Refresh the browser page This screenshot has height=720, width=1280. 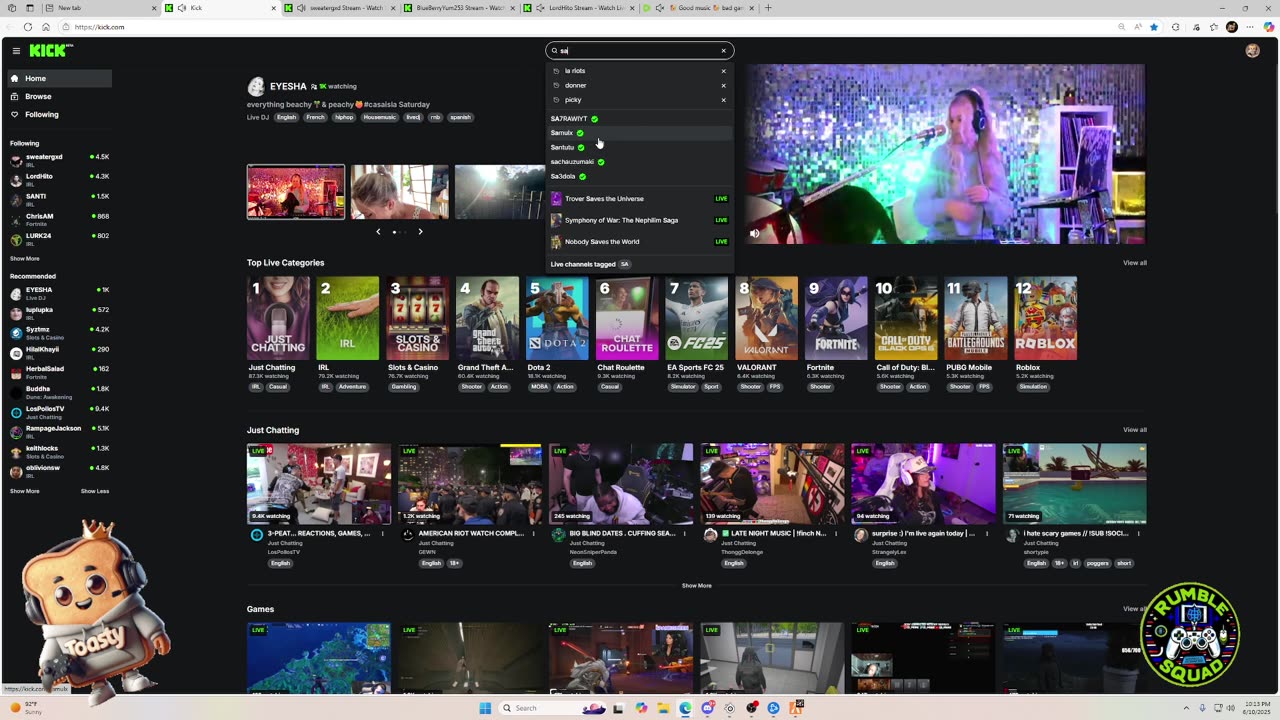pos(27,27)
